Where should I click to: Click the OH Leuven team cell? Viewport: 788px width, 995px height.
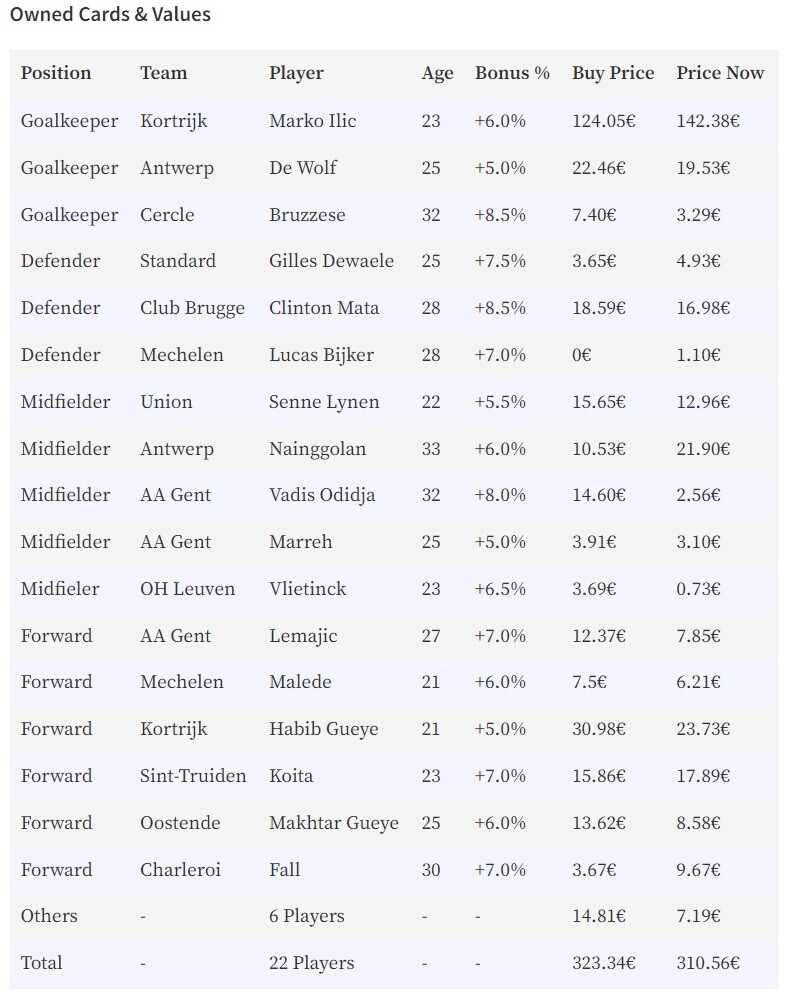(x=187, y=589)
